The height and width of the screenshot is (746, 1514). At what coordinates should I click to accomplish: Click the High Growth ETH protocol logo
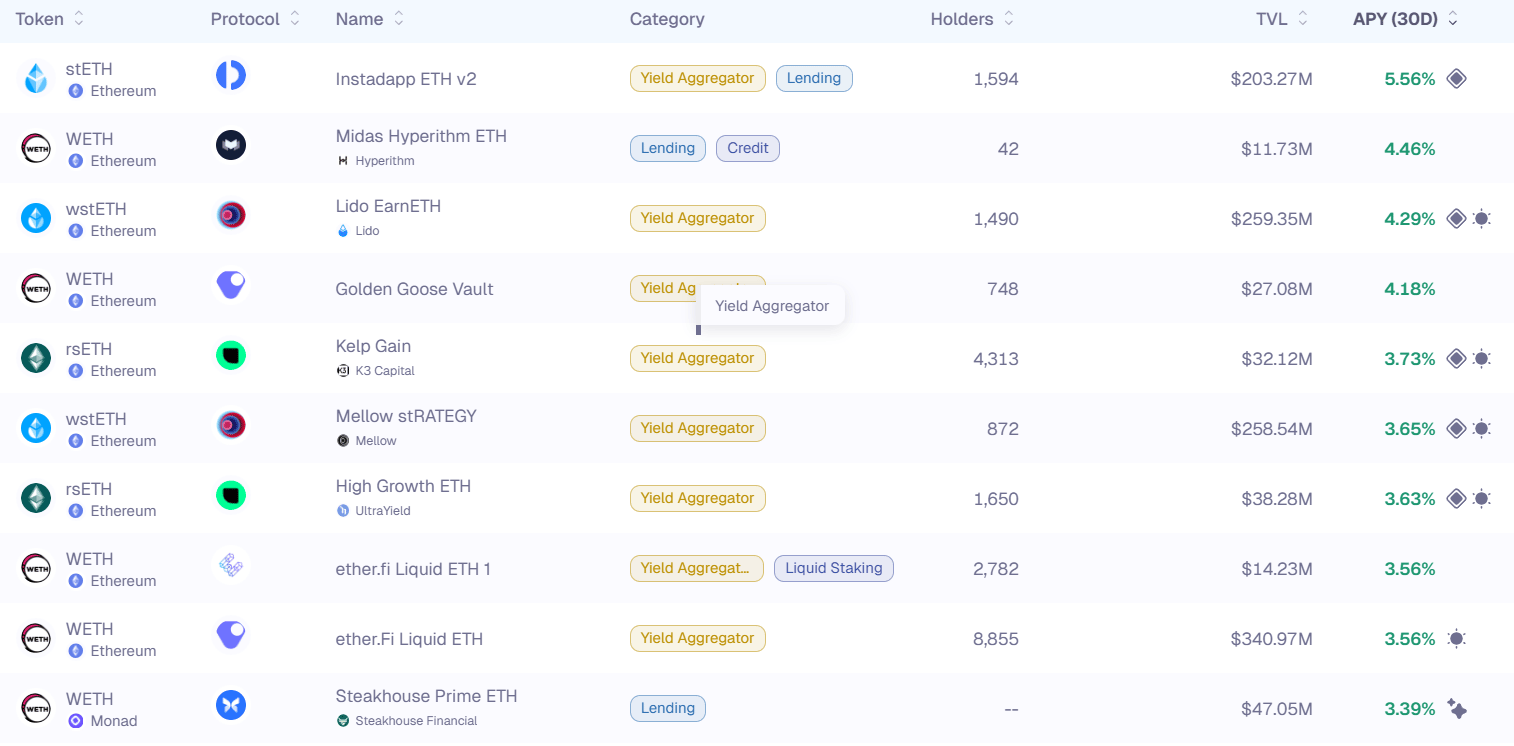pyautogui.click(x=231, y=495)
